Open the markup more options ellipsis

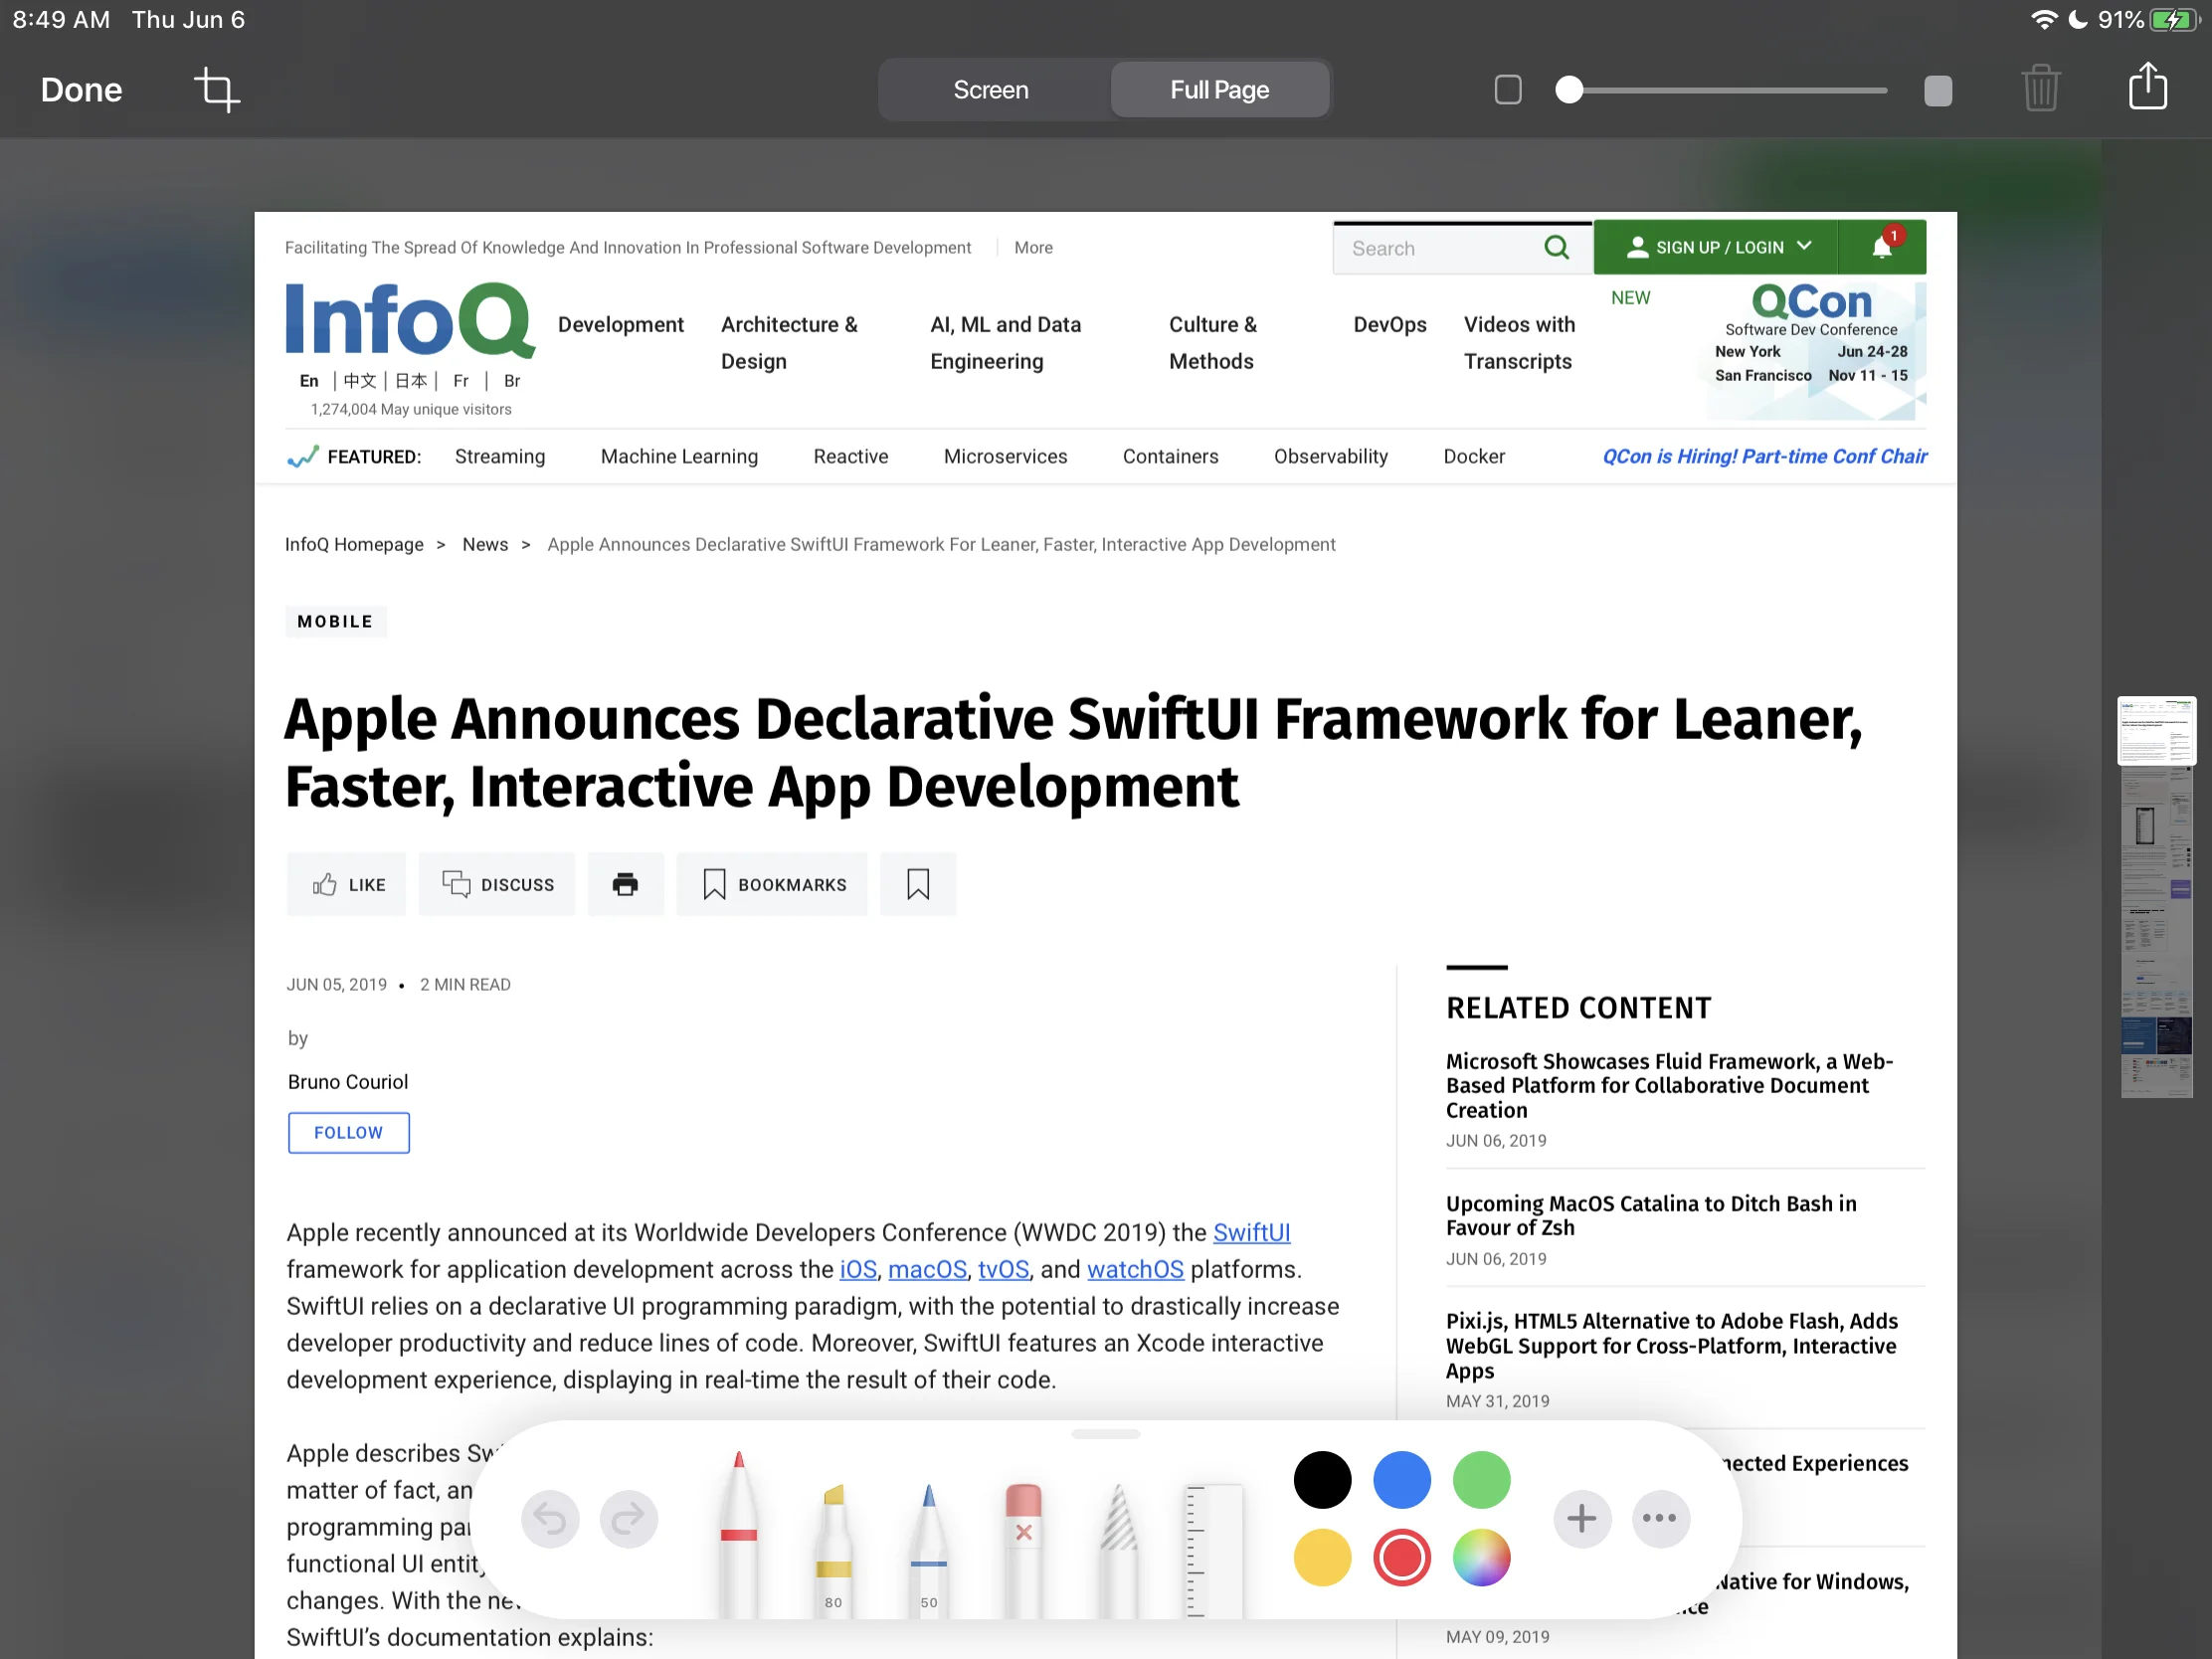1660,1519
